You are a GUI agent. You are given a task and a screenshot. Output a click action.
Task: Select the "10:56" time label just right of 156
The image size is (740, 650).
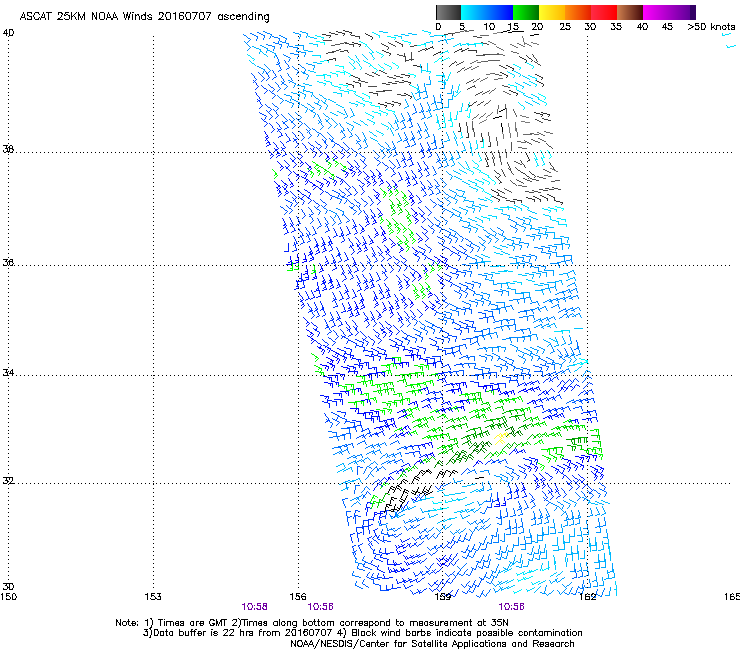(320, 607)
